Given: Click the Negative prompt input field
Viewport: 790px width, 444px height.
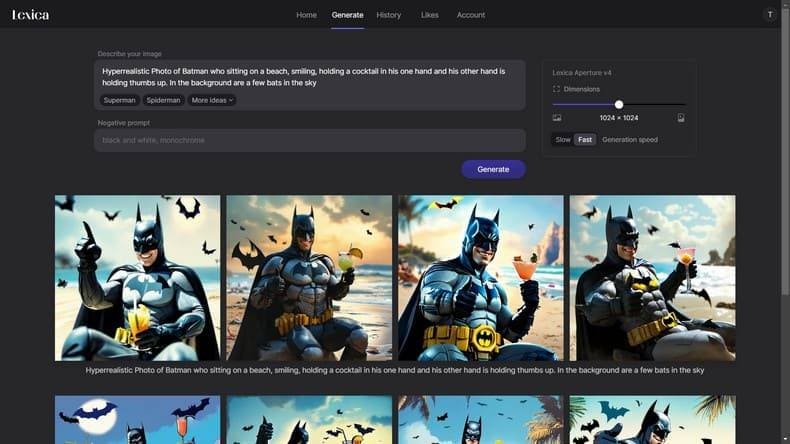Looking at the screenshot, I should point(310,140).
